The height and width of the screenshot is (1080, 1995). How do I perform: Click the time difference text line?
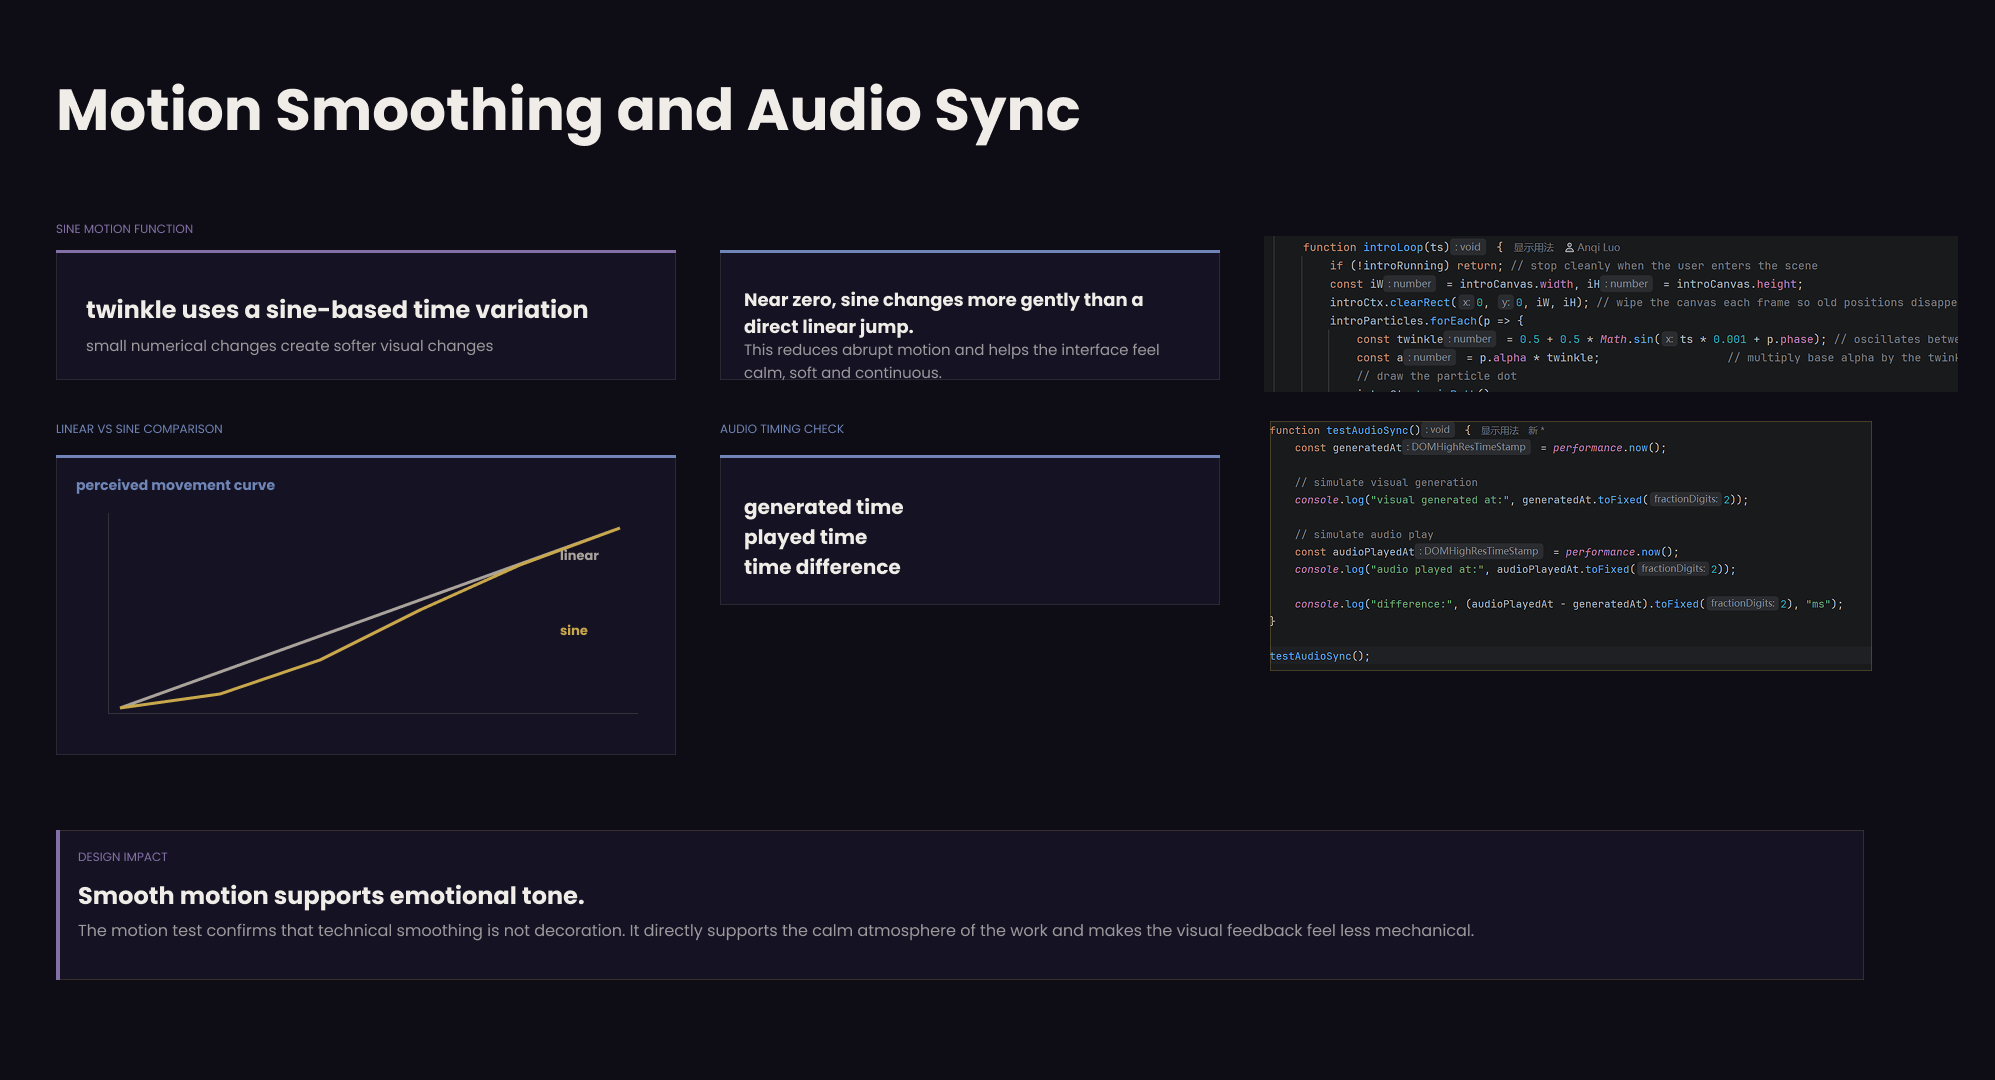(822, 567)
